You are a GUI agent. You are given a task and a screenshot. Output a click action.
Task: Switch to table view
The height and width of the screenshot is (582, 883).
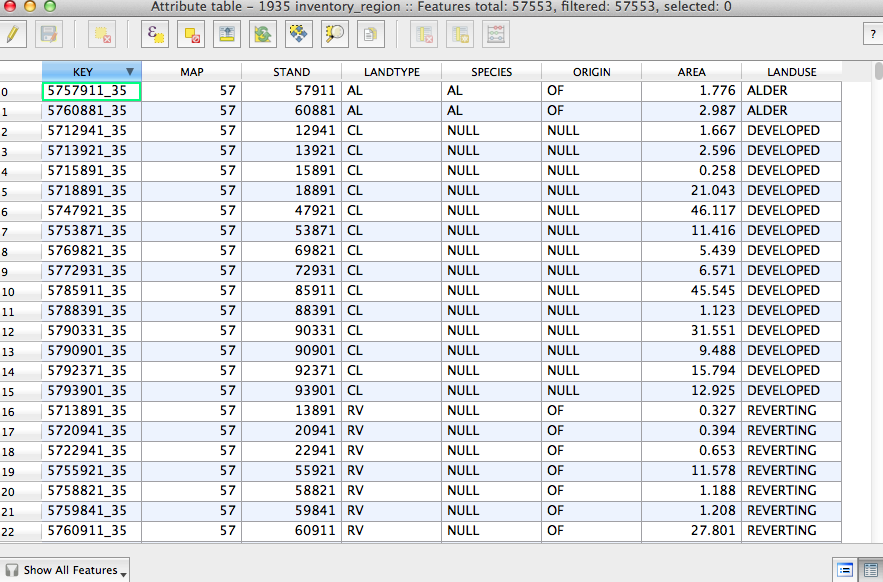pos(870,570)
